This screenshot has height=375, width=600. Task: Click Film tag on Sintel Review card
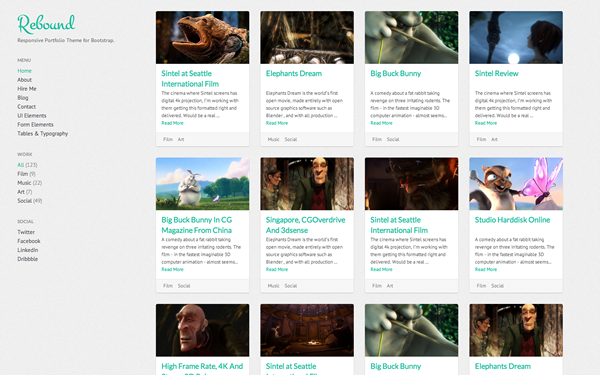coord(481,140)
